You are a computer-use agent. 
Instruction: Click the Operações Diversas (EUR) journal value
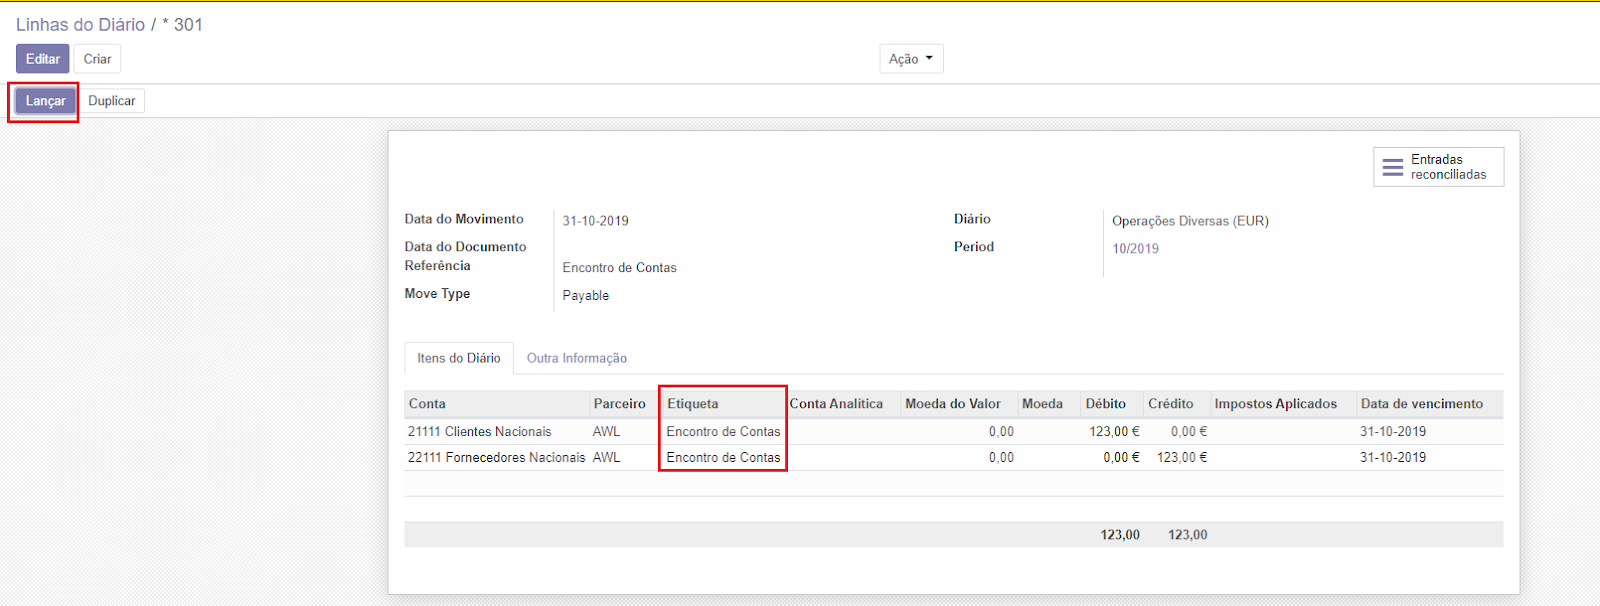point(1190,221)
